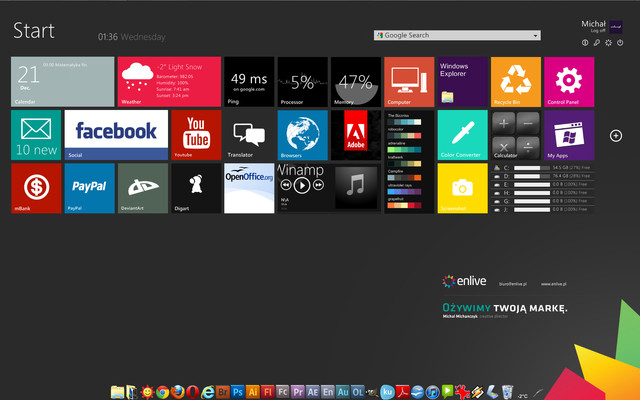Open iTunes from the dock
Image resolution: width=640 pixels, height=400 pixels.
(432, 392)
